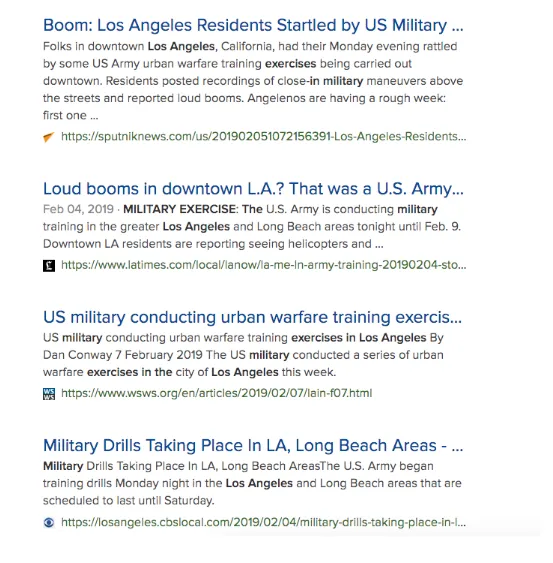Click snippet text 'Dan Conway 7 February 2019'

(123, 355)
